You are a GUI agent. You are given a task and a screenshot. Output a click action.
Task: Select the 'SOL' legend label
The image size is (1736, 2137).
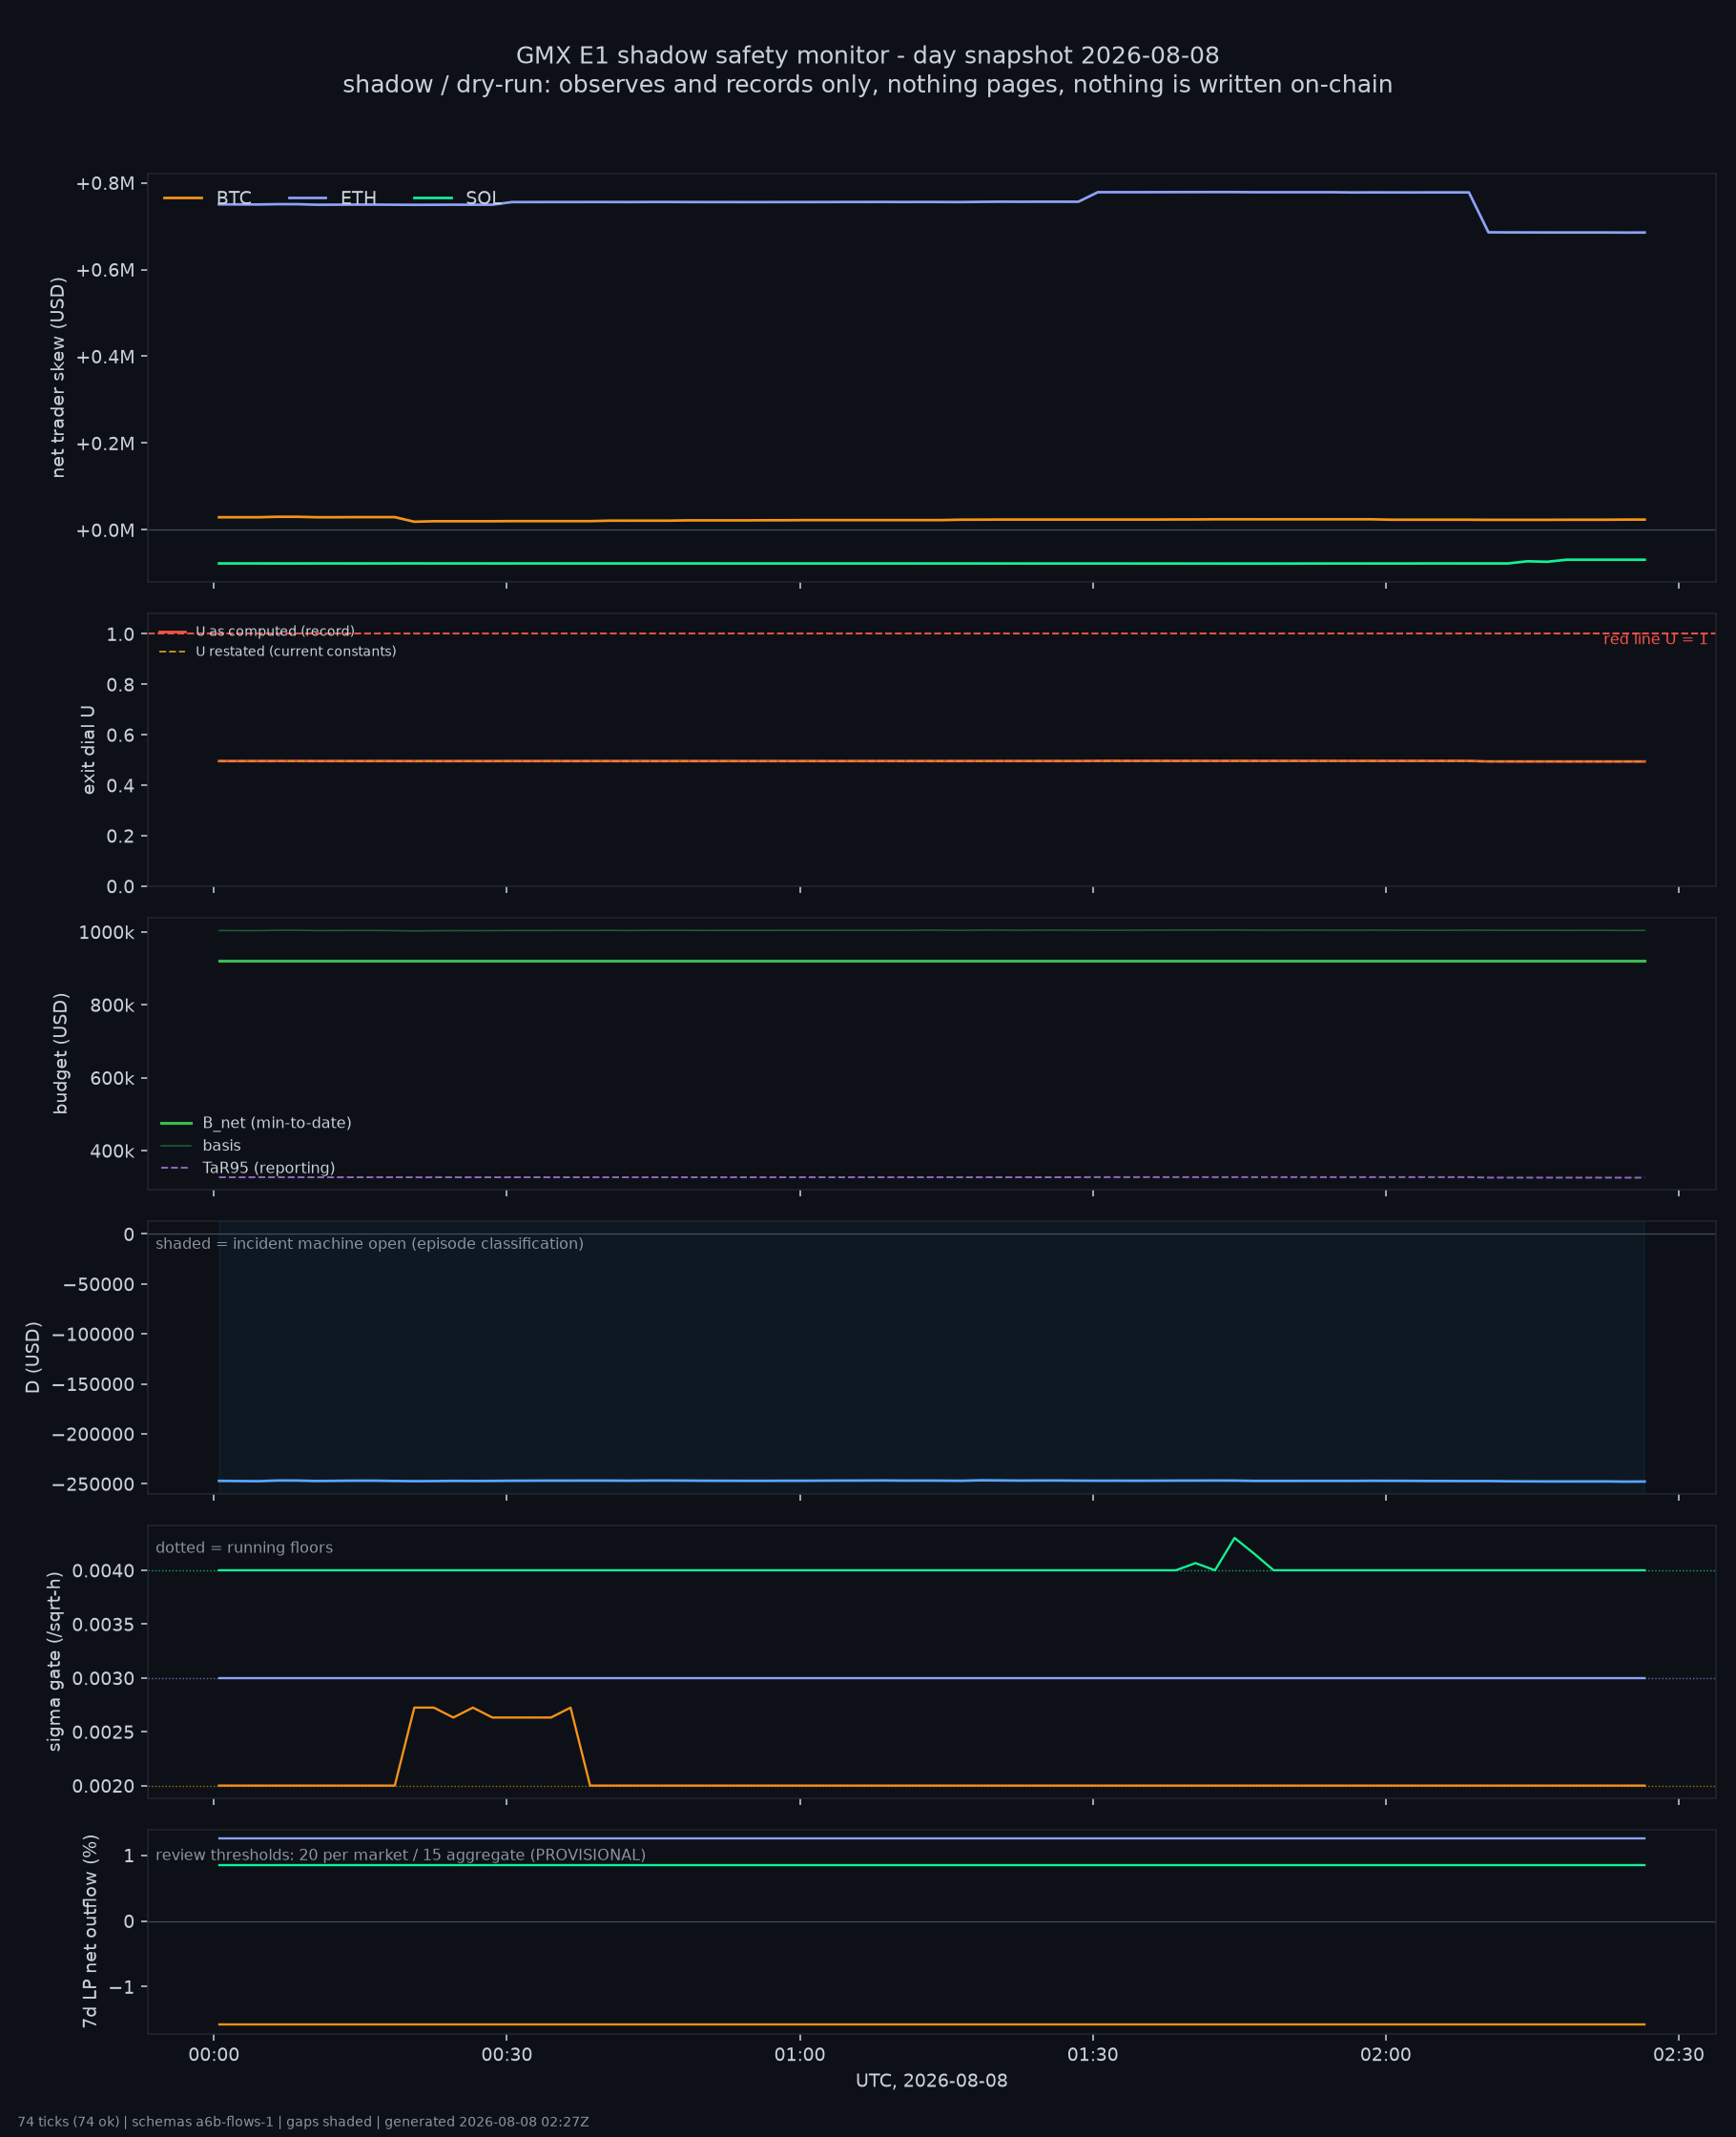point(482,198)
